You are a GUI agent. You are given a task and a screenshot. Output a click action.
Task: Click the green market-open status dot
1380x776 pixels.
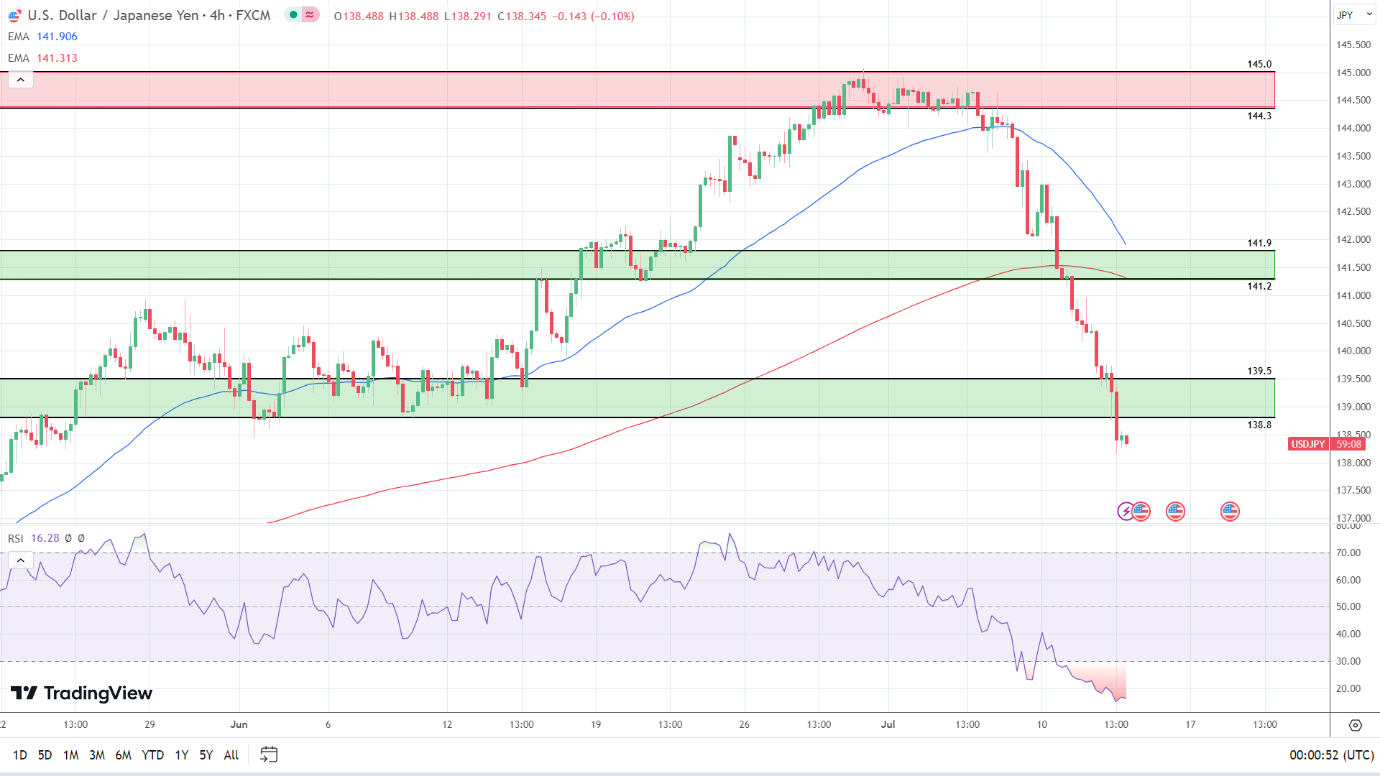click(x=291, y=16)
